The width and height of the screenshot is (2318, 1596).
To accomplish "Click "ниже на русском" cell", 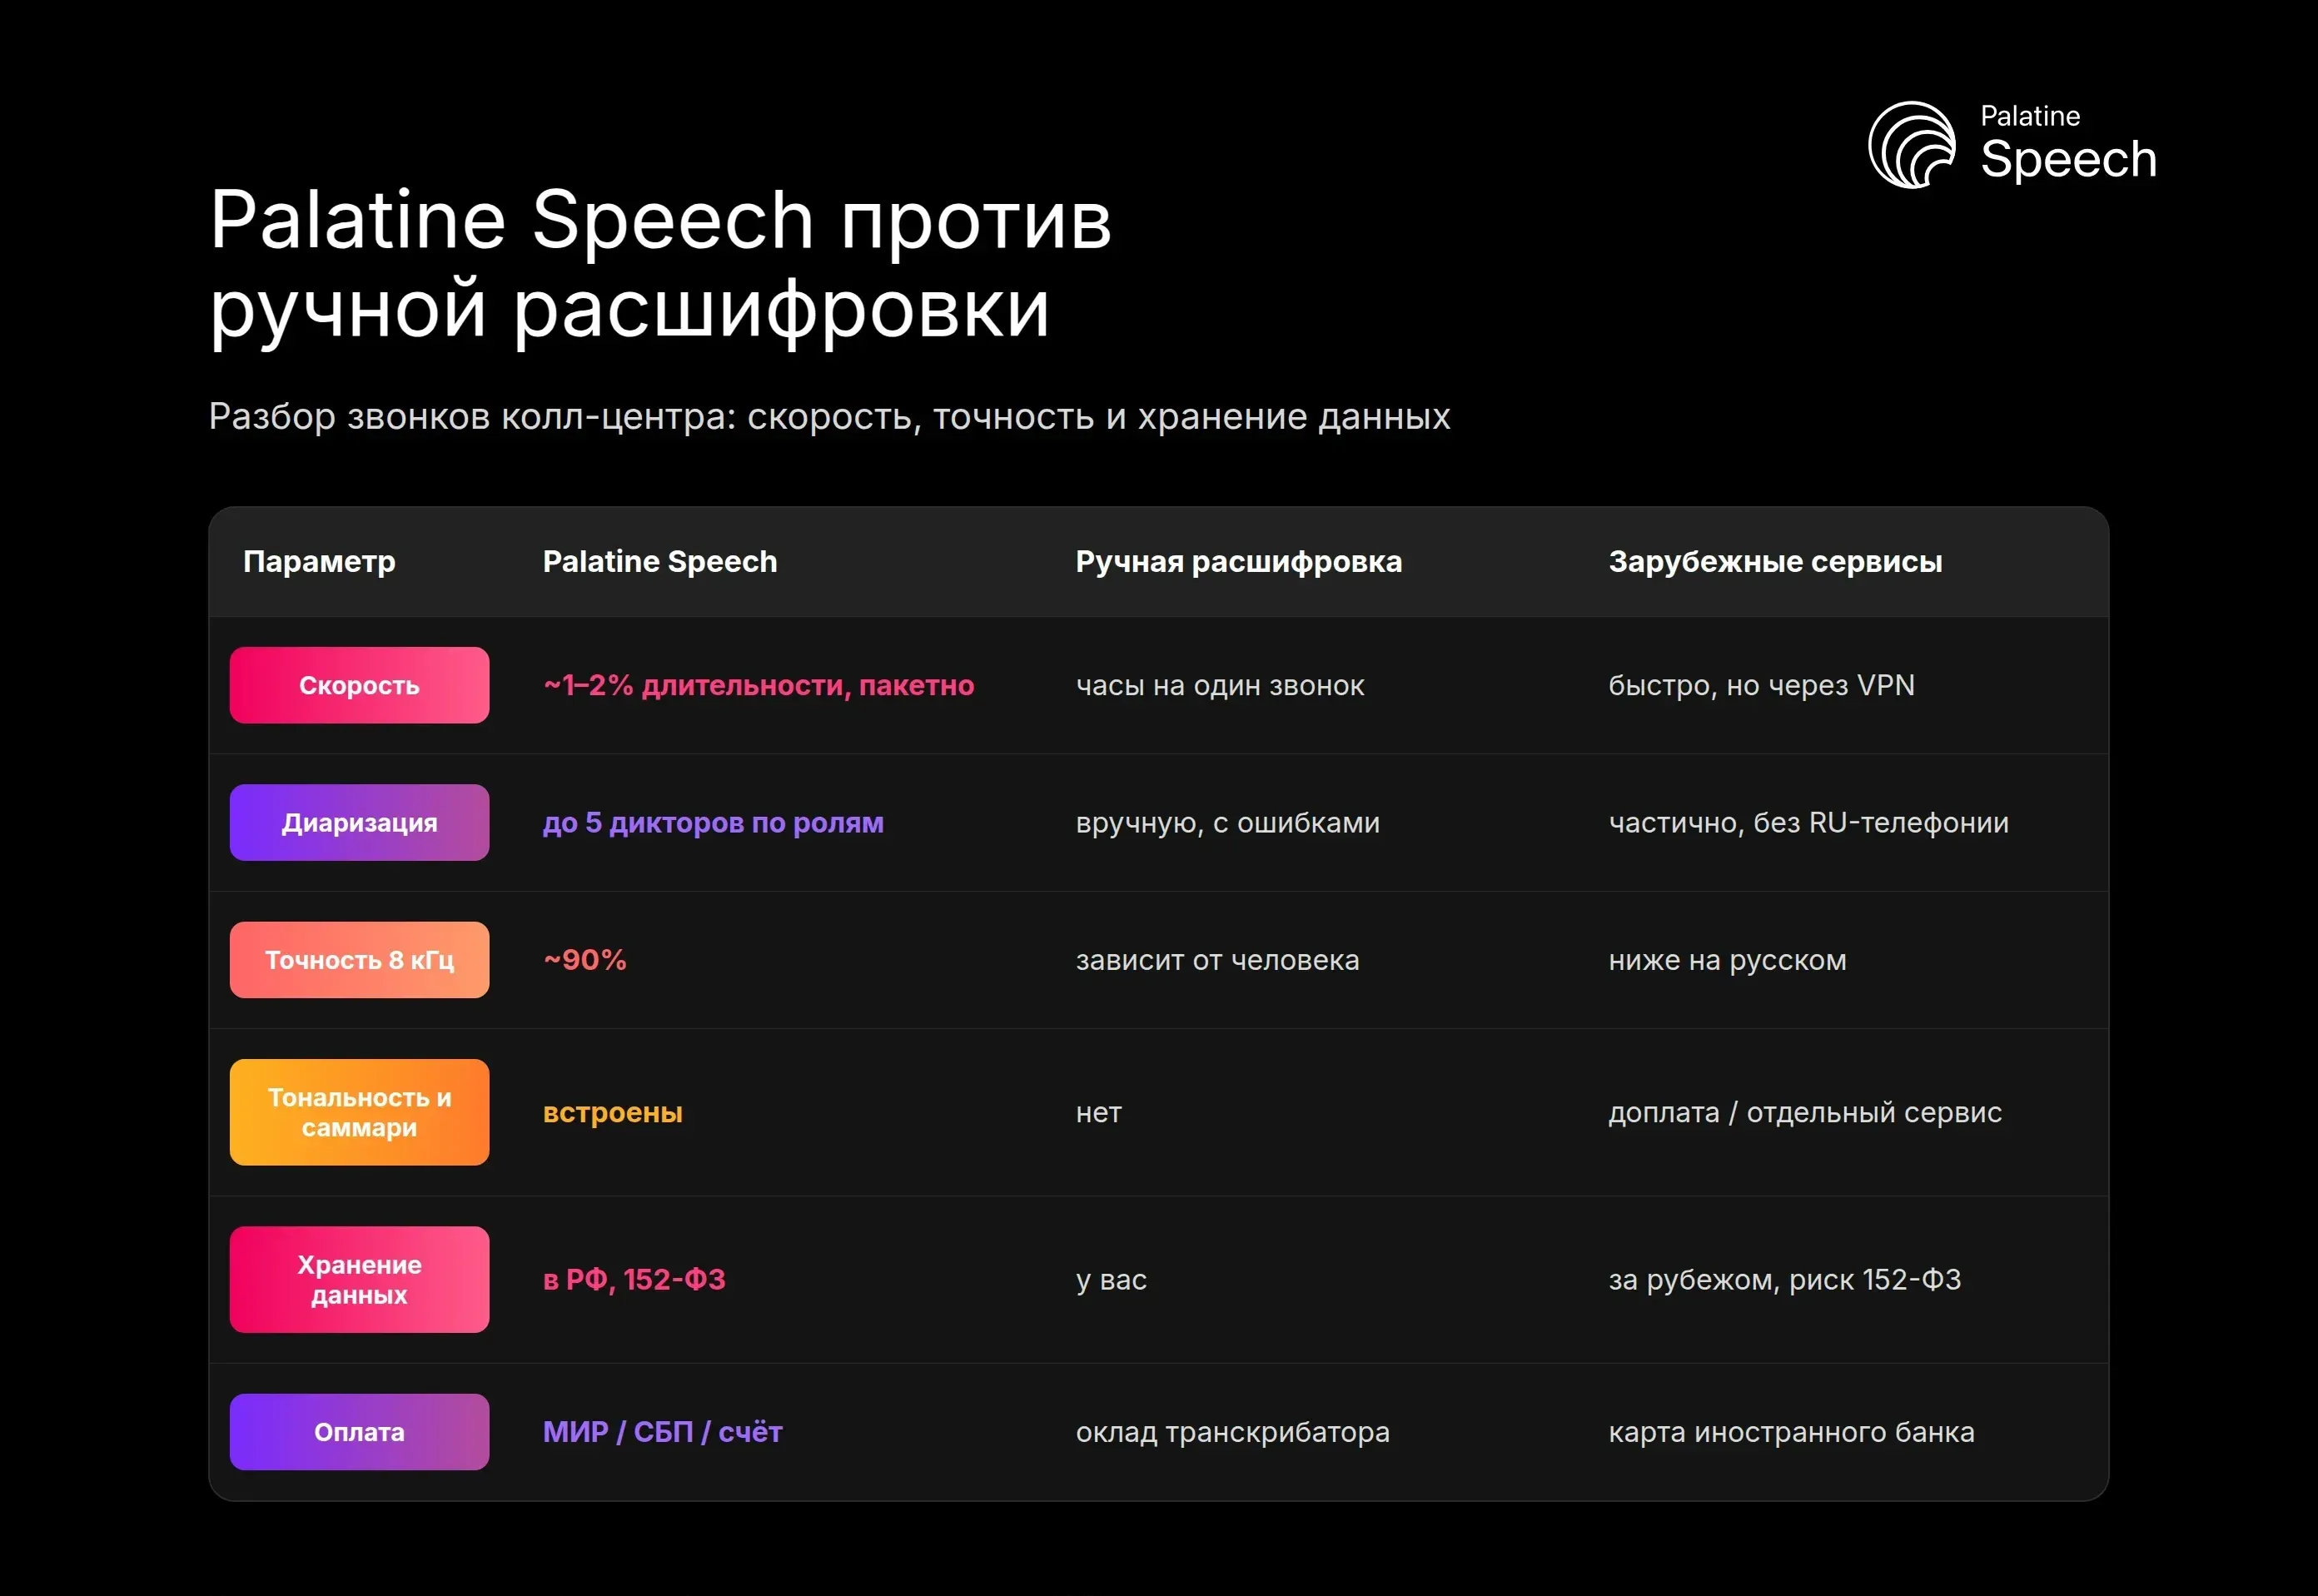I will tap(1727, 960).
